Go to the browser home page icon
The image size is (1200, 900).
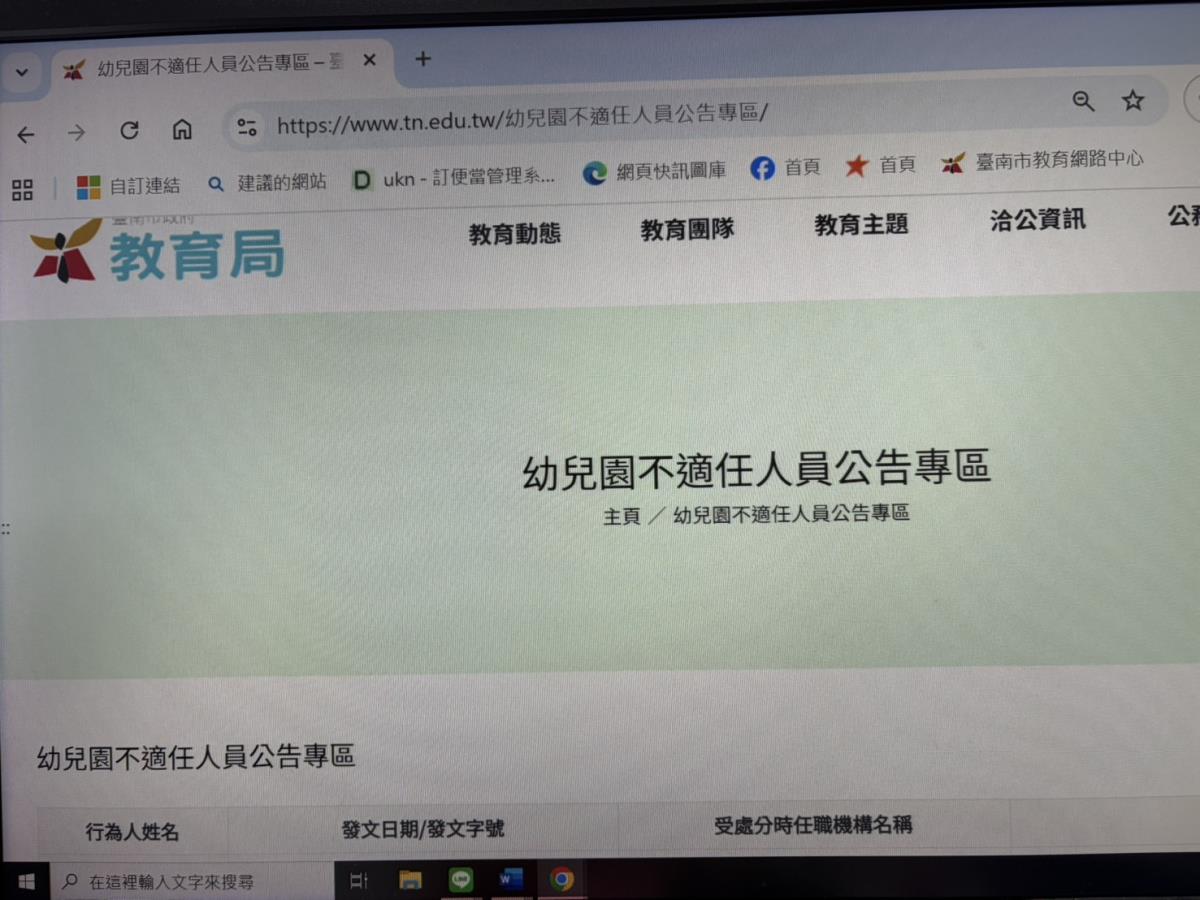[x=182, y=130]
